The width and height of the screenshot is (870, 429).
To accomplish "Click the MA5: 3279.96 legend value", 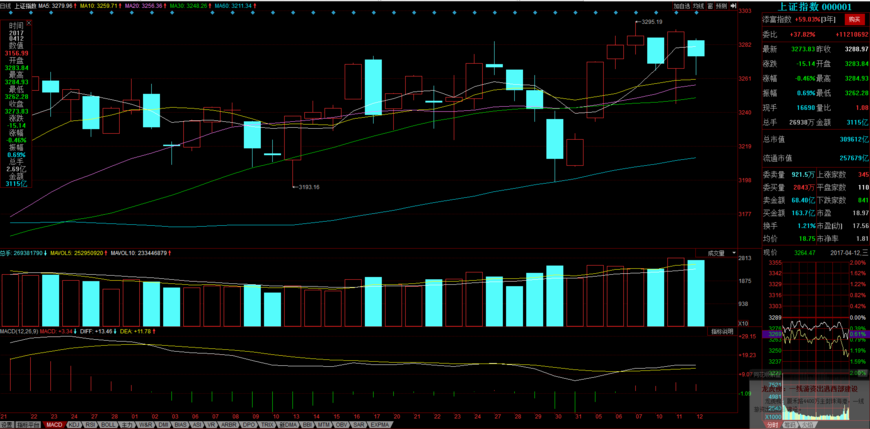I will click(55, 6).
